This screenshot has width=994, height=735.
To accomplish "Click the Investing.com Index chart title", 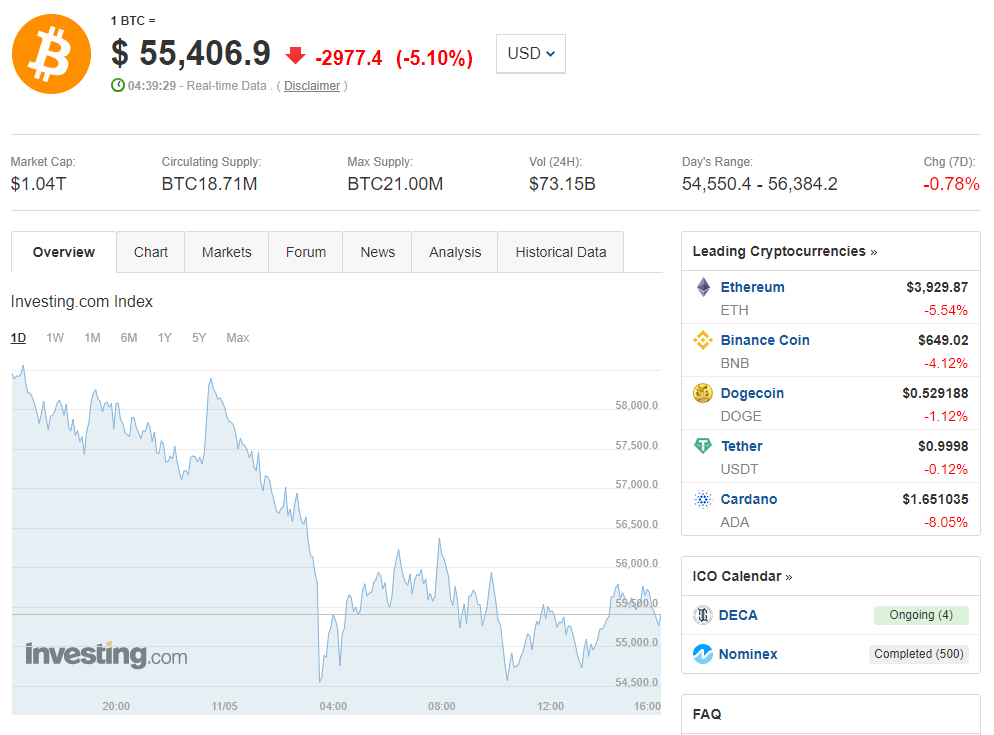I will pos(82,301).
